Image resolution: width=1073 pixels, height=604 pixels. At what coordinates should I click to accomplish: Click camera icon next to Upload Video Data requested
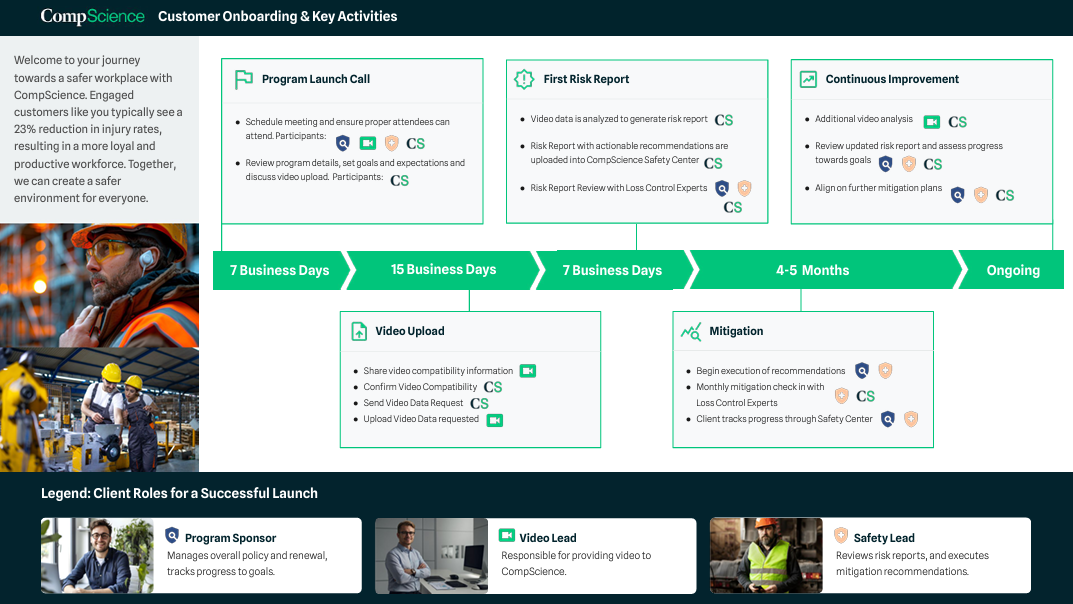click(494, 420)
